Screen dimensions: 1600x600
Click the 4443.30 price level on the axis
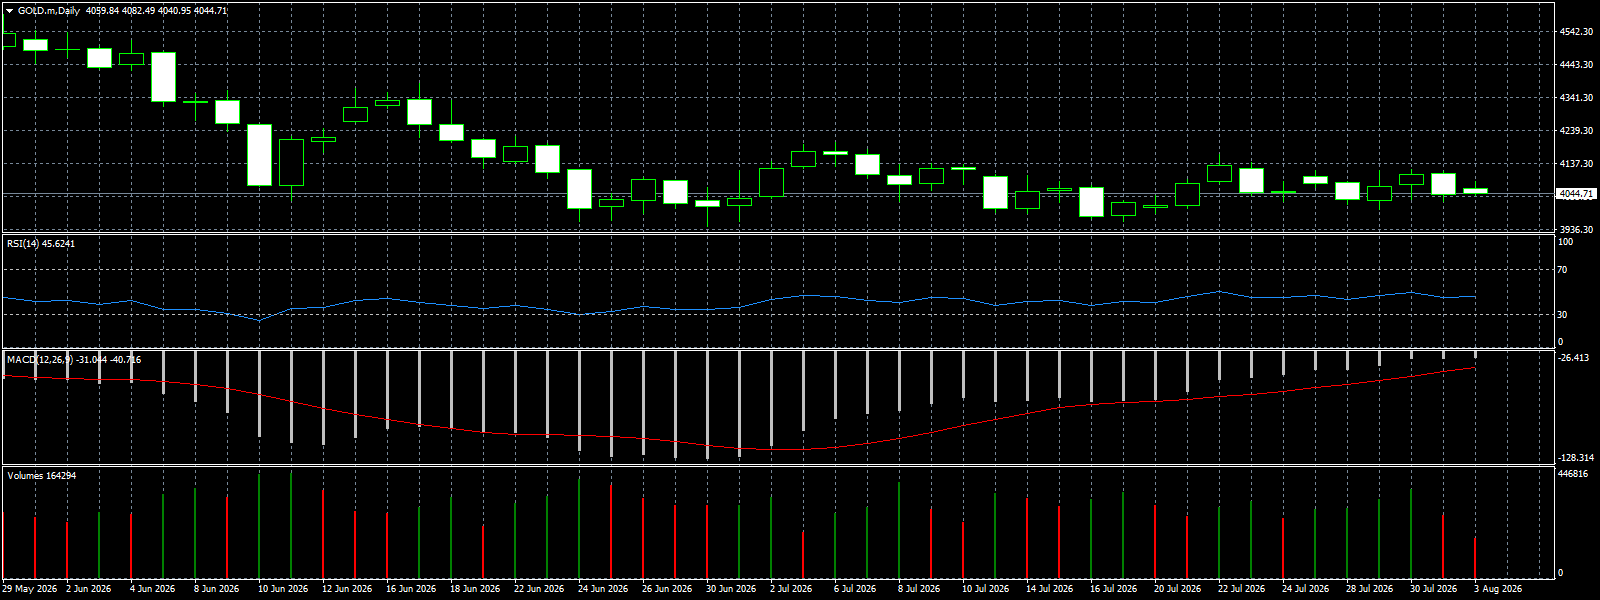(1576, 65)
